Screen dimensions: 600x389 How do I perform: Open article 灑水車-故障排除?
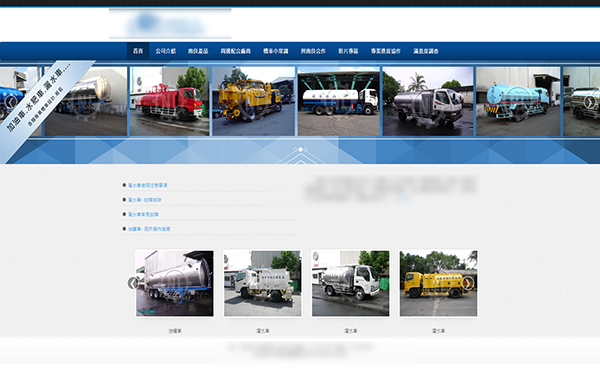click(144, 200)
